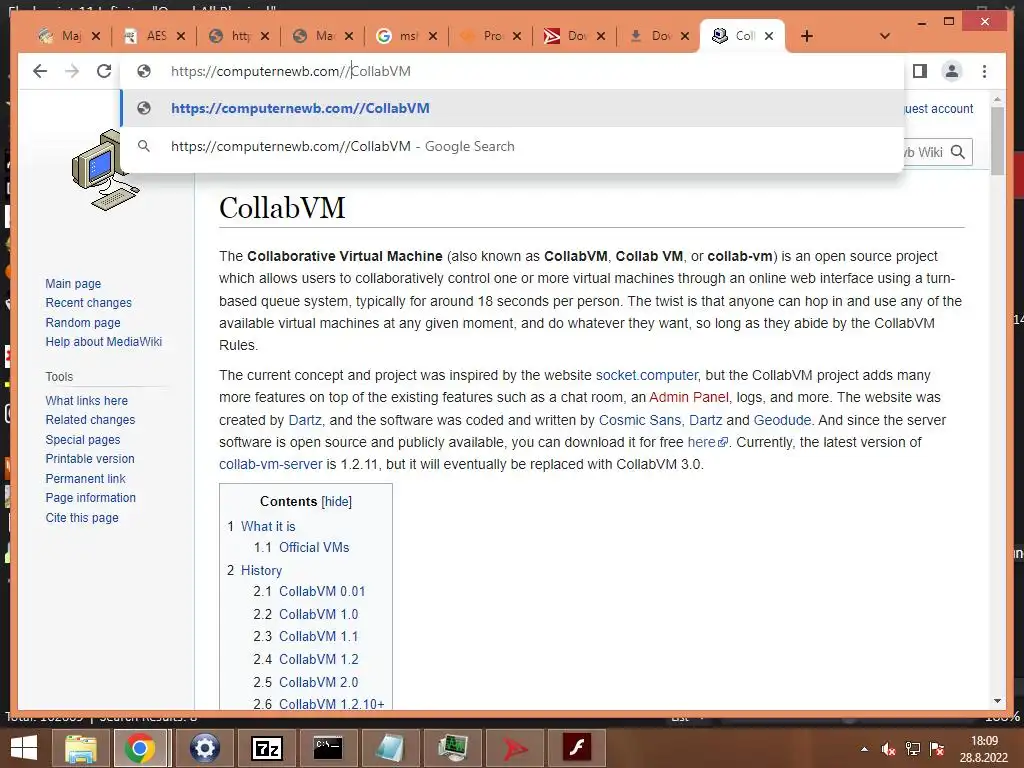The image size is (1024, 768).
Task: Click the browser forward arrow
Action: coord(72,71)
